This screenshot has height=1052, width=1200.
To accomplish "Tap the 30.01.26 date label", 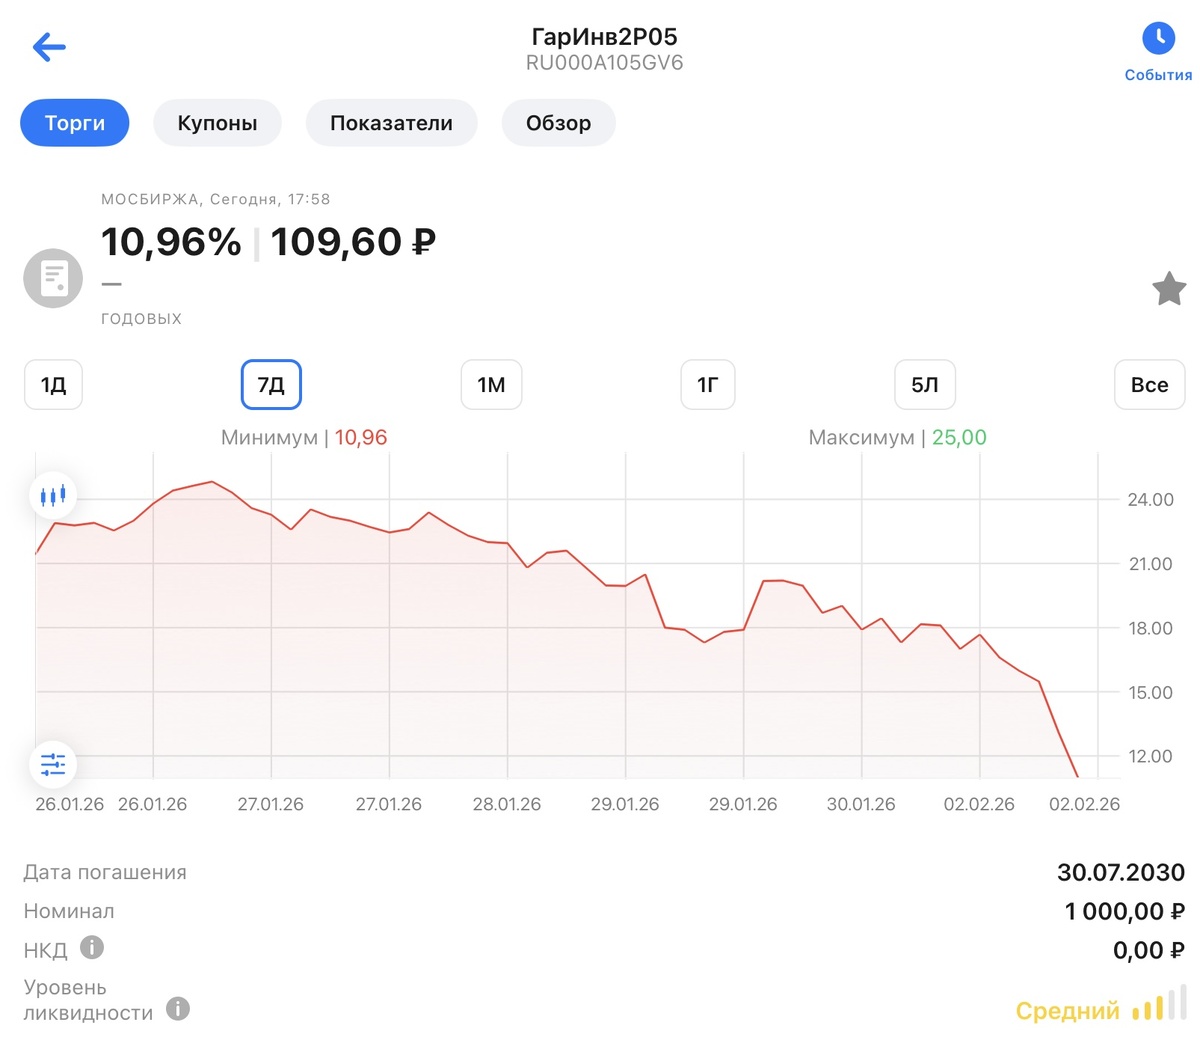I will (861, 804).
